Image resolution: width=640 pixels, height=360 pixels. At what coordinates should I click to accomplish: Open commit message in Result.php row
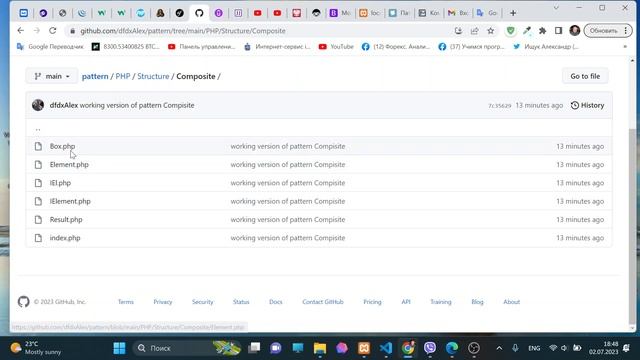[x=288, y=220]
